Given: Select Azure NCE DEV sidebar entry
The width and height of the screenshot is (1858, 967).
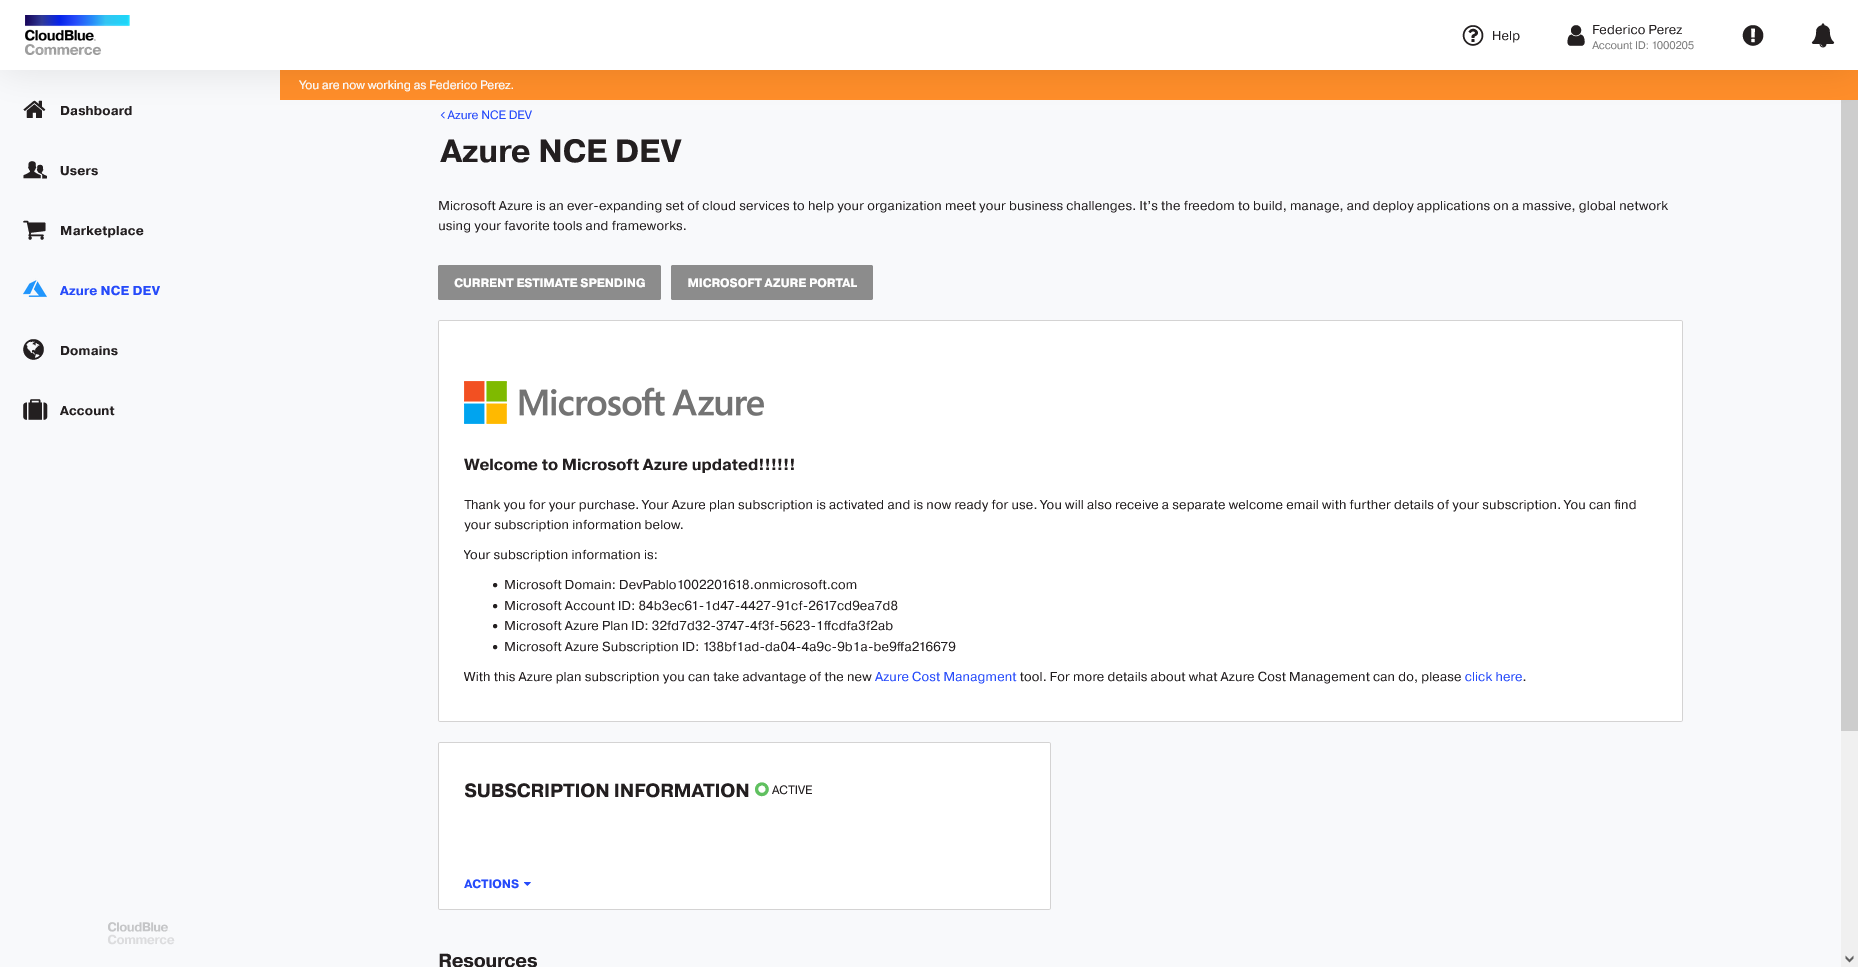Looking at the screenshot, I should pos(110,291).
